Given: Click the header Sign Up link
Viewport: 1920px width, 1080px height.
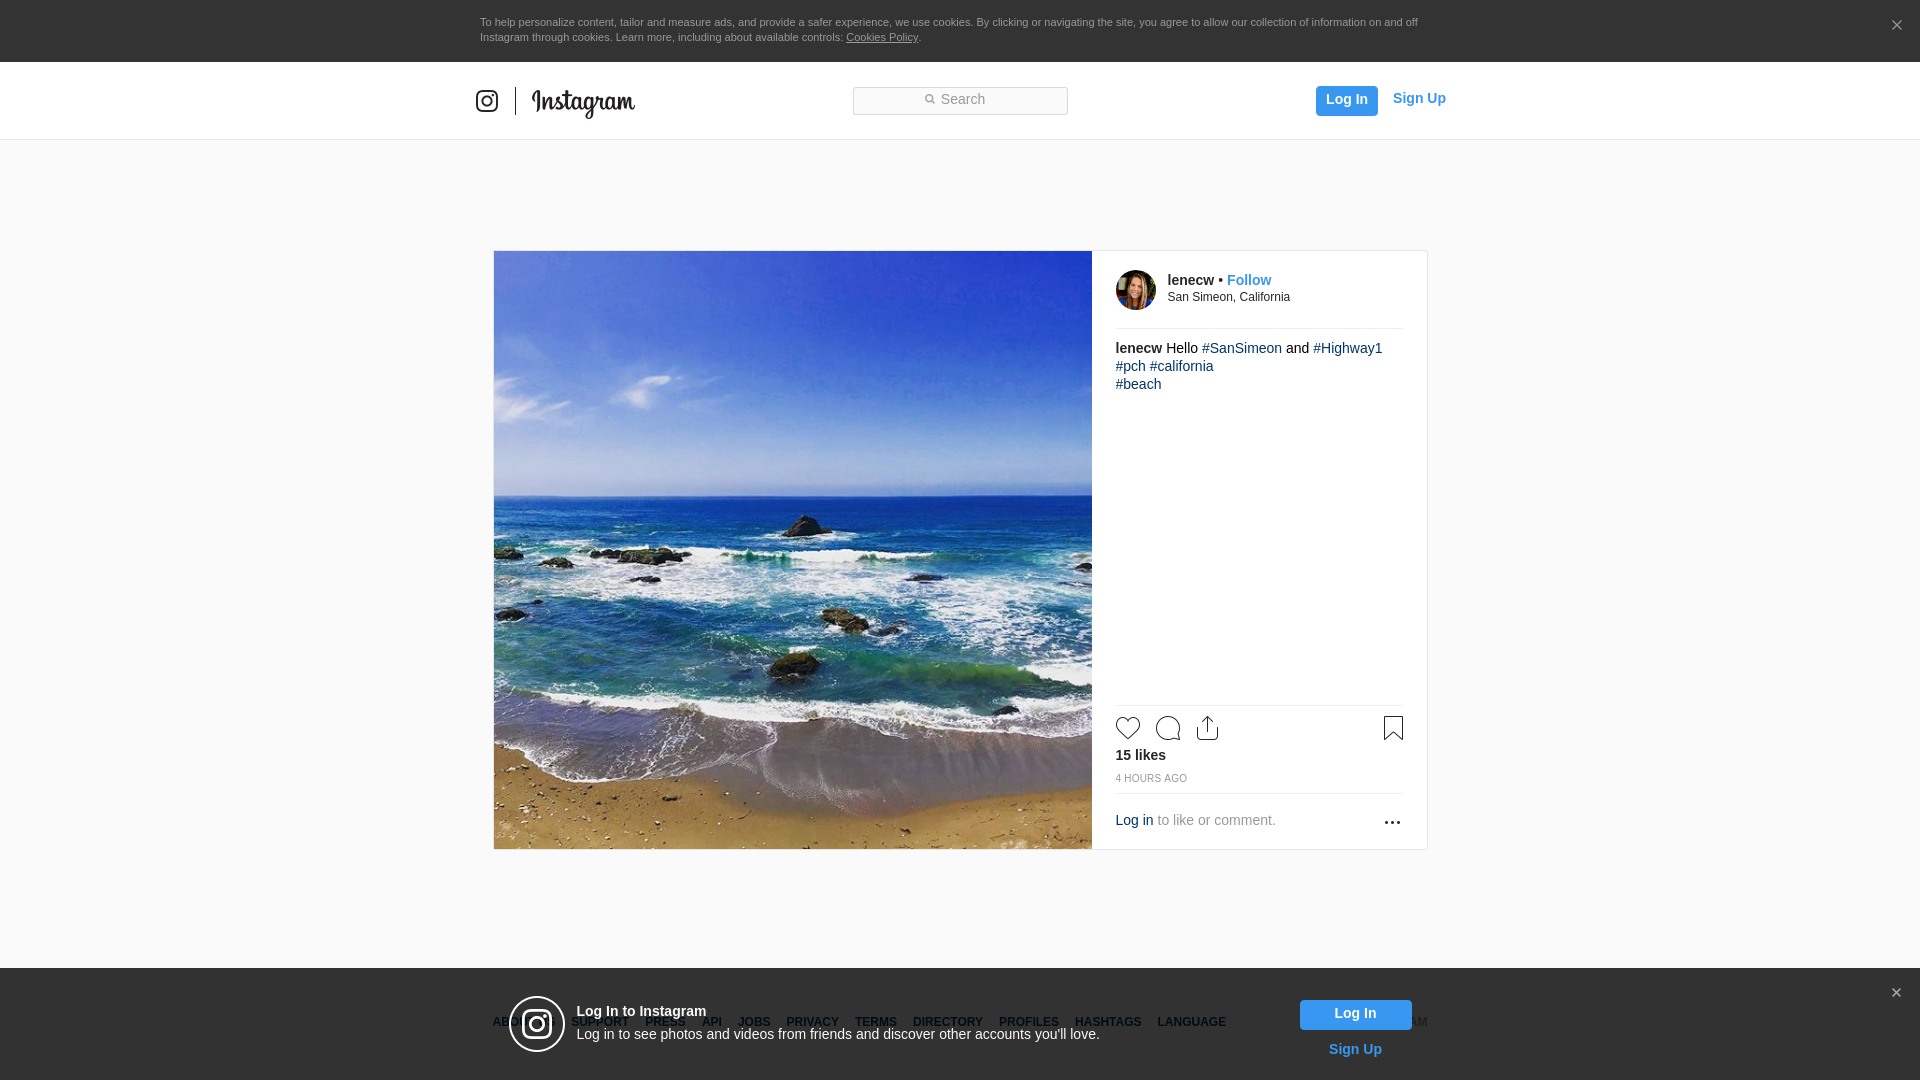Looking at the screenshot, I should coord(1418,98).
